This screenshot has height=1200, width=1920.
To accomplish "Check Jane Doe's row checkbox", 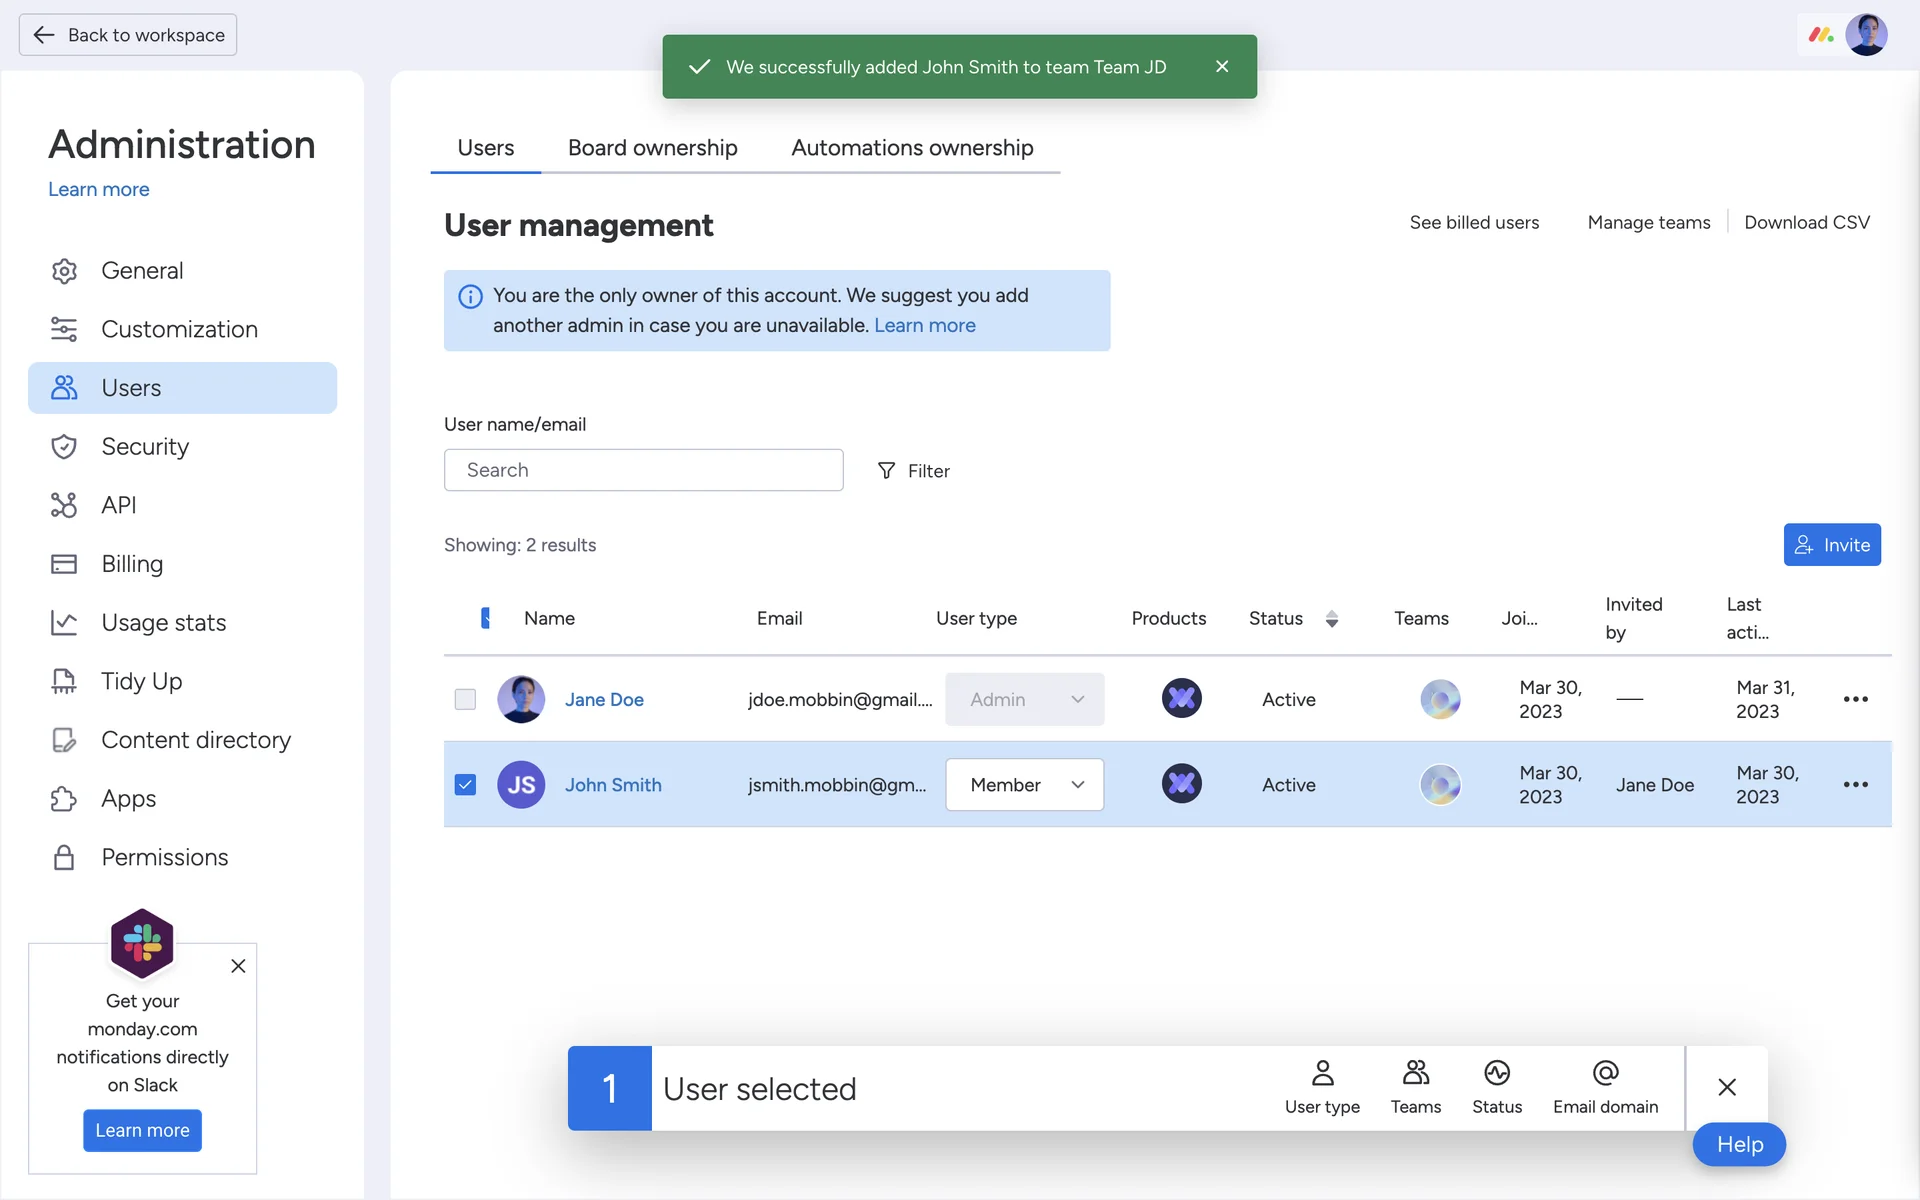I will [x=465, y=699].
